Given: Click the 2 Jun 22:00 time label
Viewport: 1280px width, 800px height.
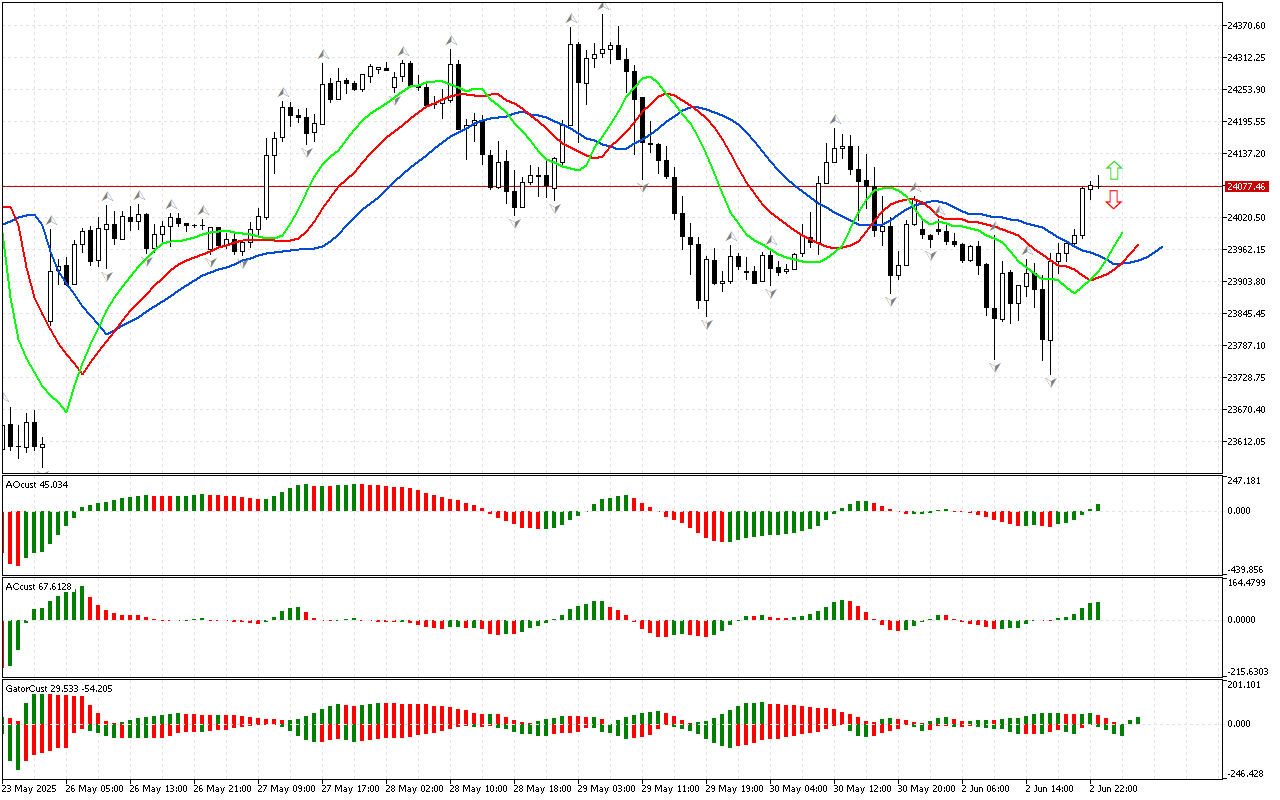Looking at the screenshot, I should (x=1114, y=788).
